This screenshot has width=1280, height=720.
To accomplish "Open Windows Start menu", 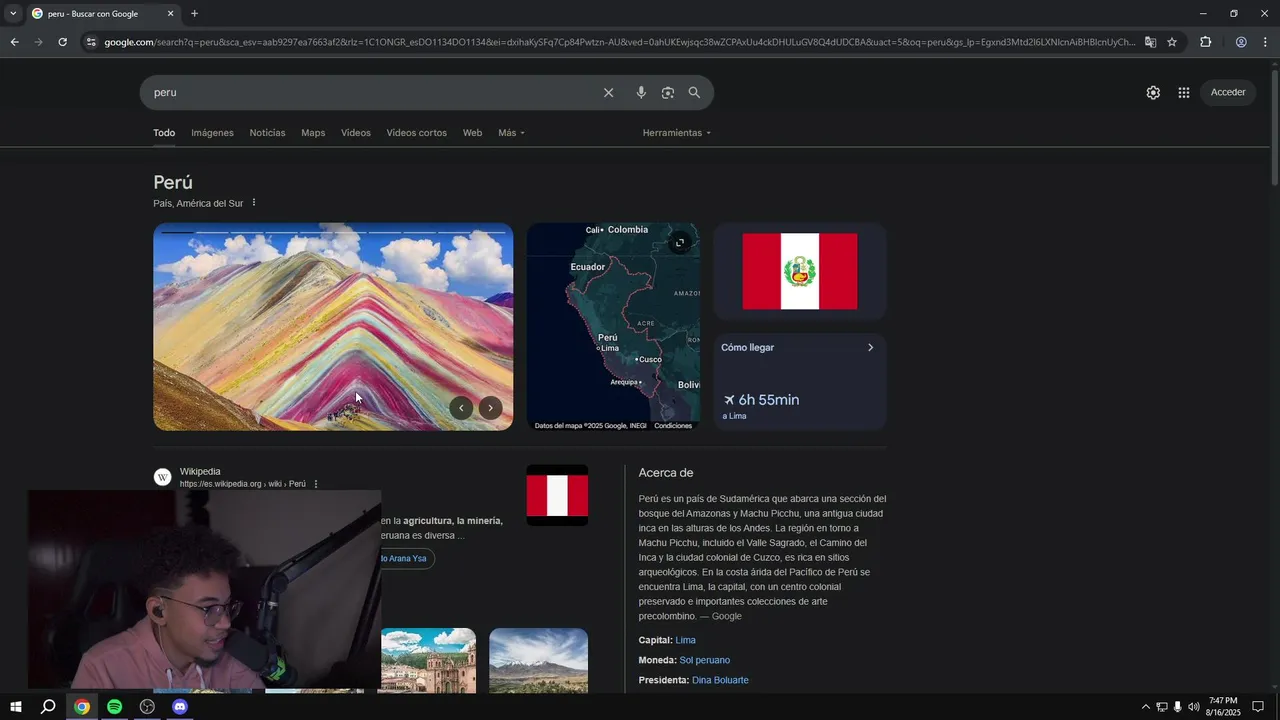I will pos(16,707).
